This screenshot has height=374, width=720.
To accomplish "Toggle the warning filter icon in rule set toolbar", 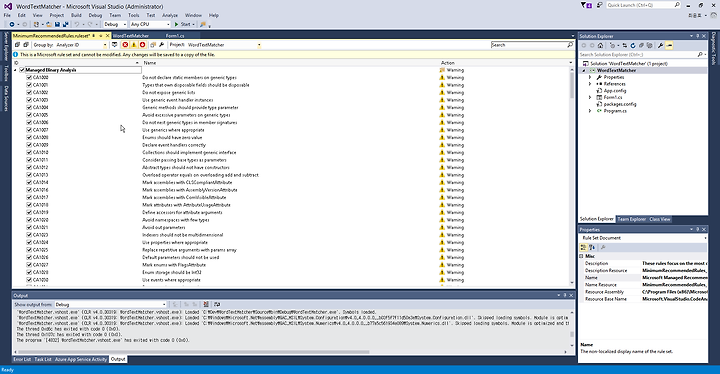I will pyautogui.click(x=134, y=45).
